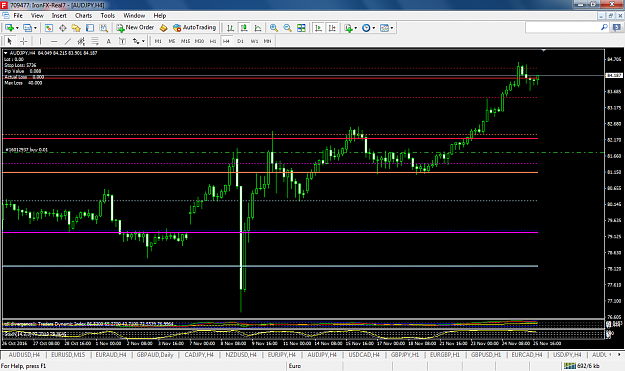This screenshot has height=371, width=625.
Task: Switch to the GBPJPY,H1 chart tab
Action: [405, 355]
